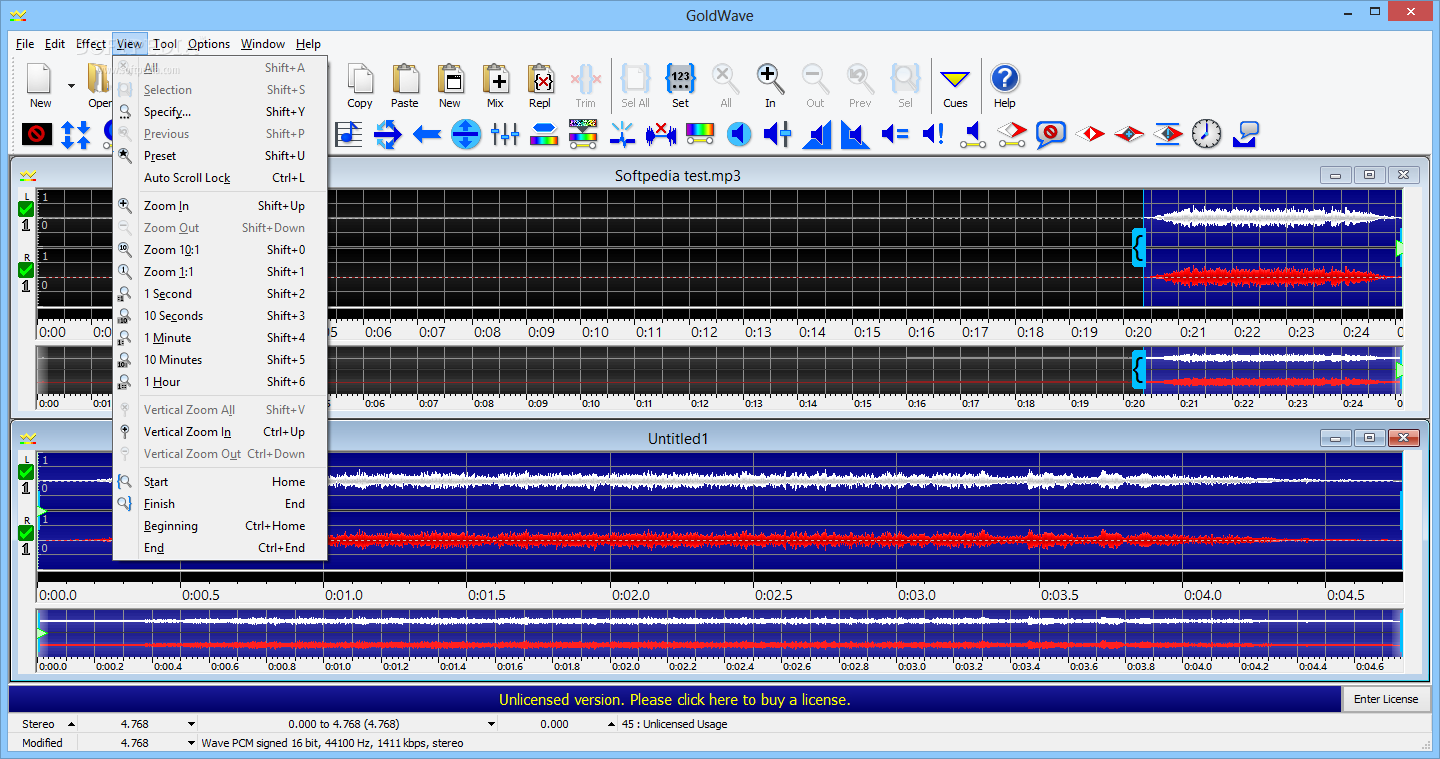1440x759 pixels.
Task: Open length 4.768 dropdown beside Stereo
Action: (191, 724)
